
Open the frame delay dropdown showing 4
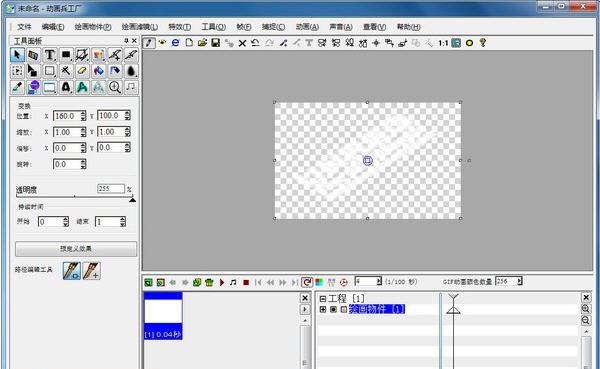379,281
